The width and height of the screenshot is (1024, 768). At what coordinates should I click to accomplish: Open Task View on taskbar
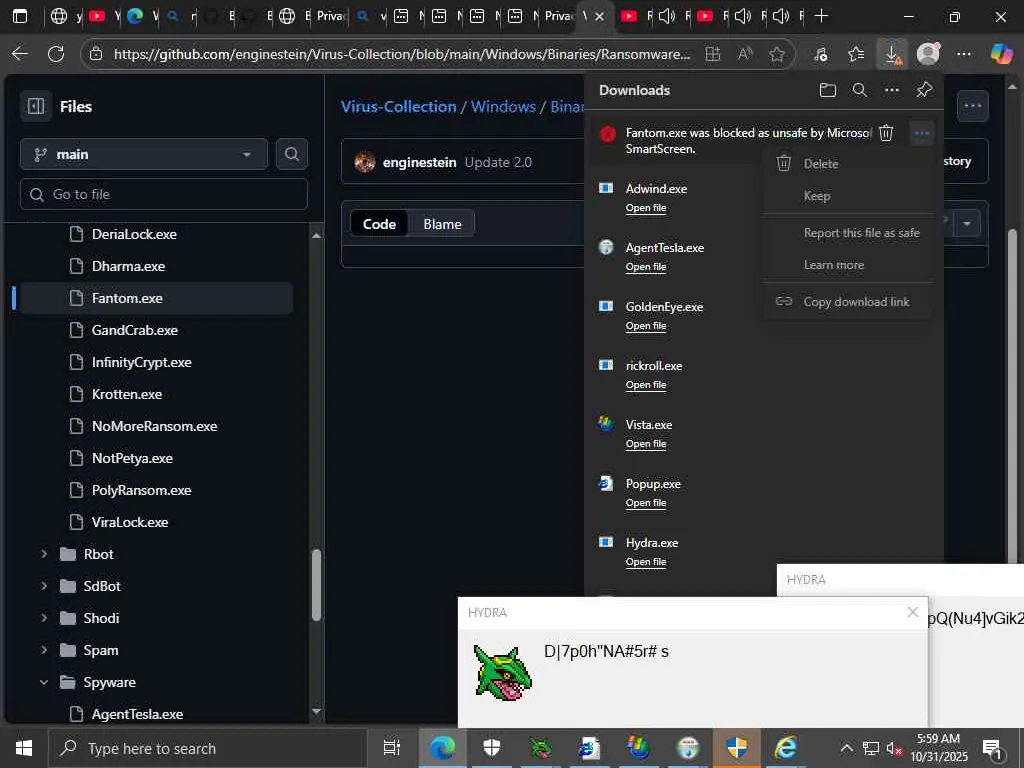[x=391, y=748]
